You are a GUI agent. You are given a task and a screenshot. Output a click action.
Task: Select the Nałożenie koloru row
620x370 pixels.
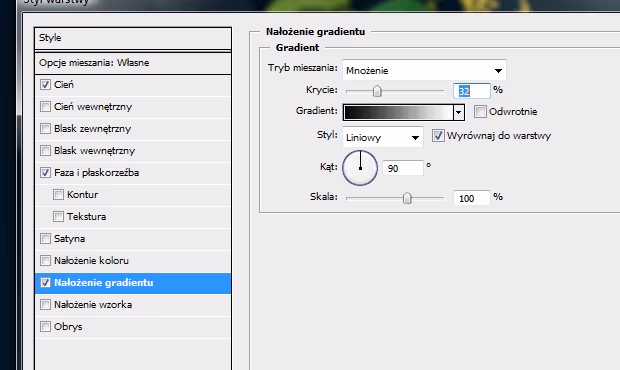pyautogui.click(x=133, y=261)
